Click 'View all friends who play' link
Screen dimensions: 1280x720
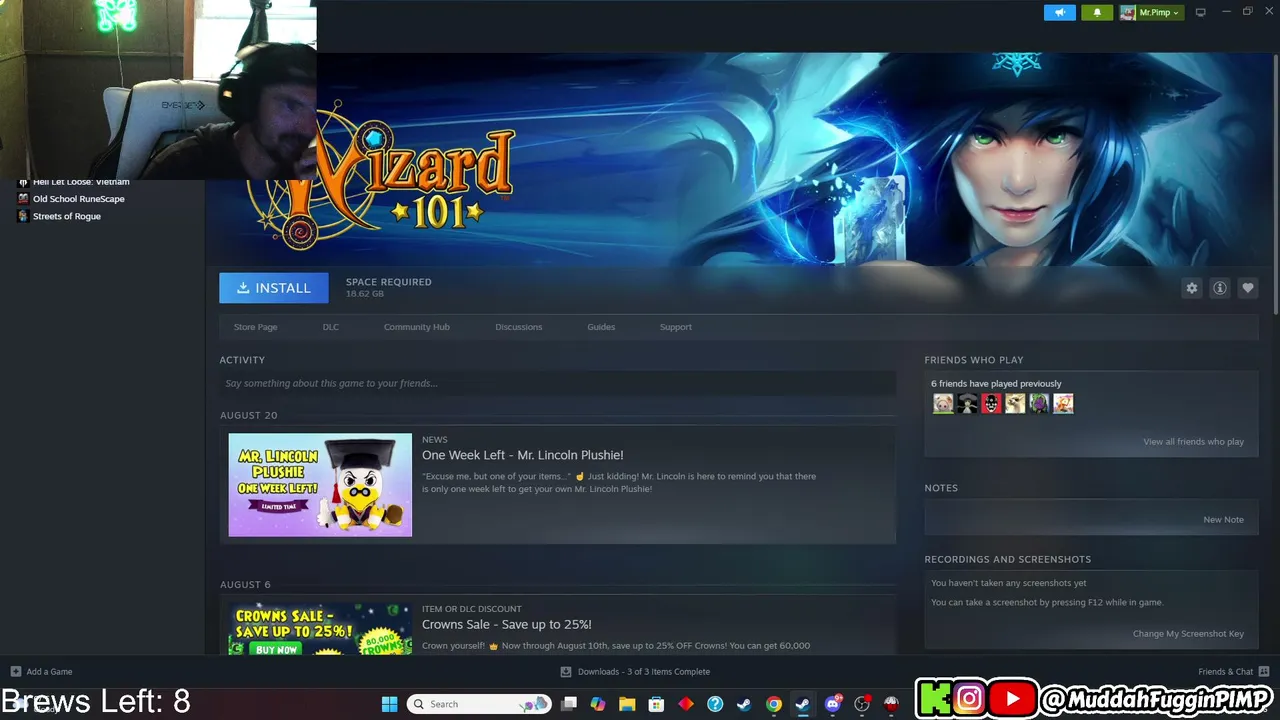(1194, 442)
